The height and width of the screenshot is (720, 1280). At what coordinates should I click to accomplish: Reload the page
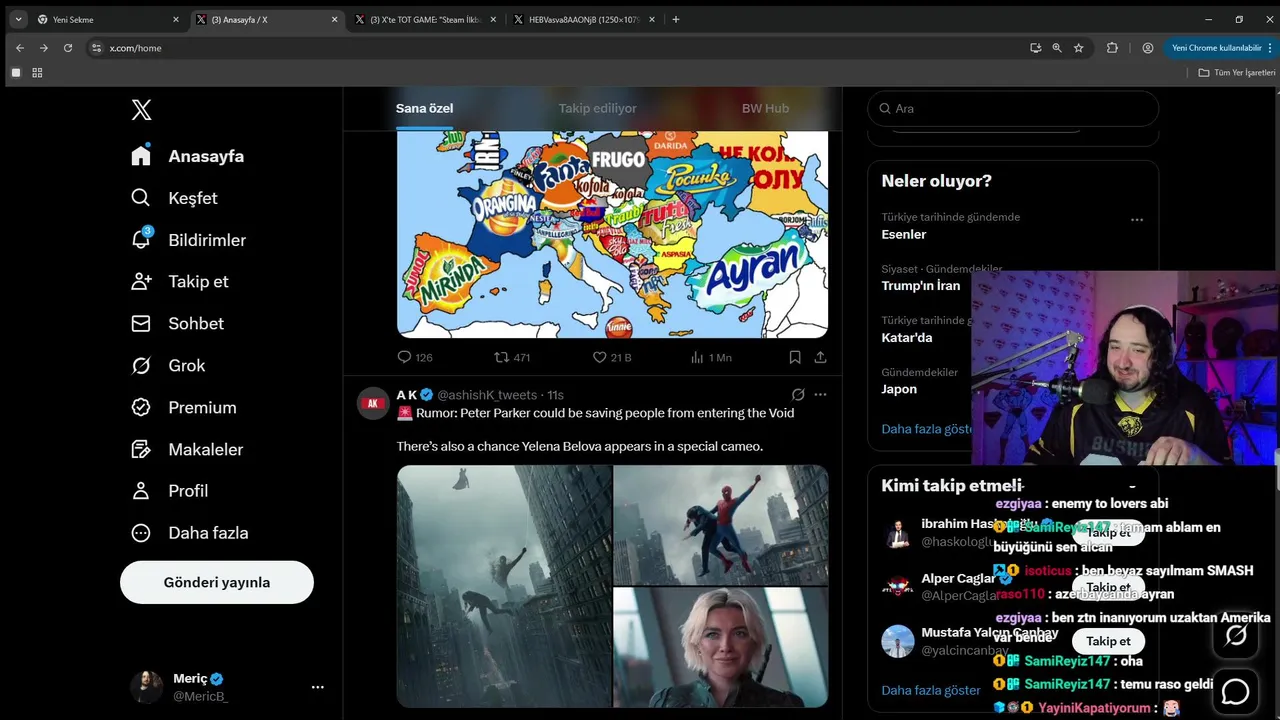click(x=68, y=48)
